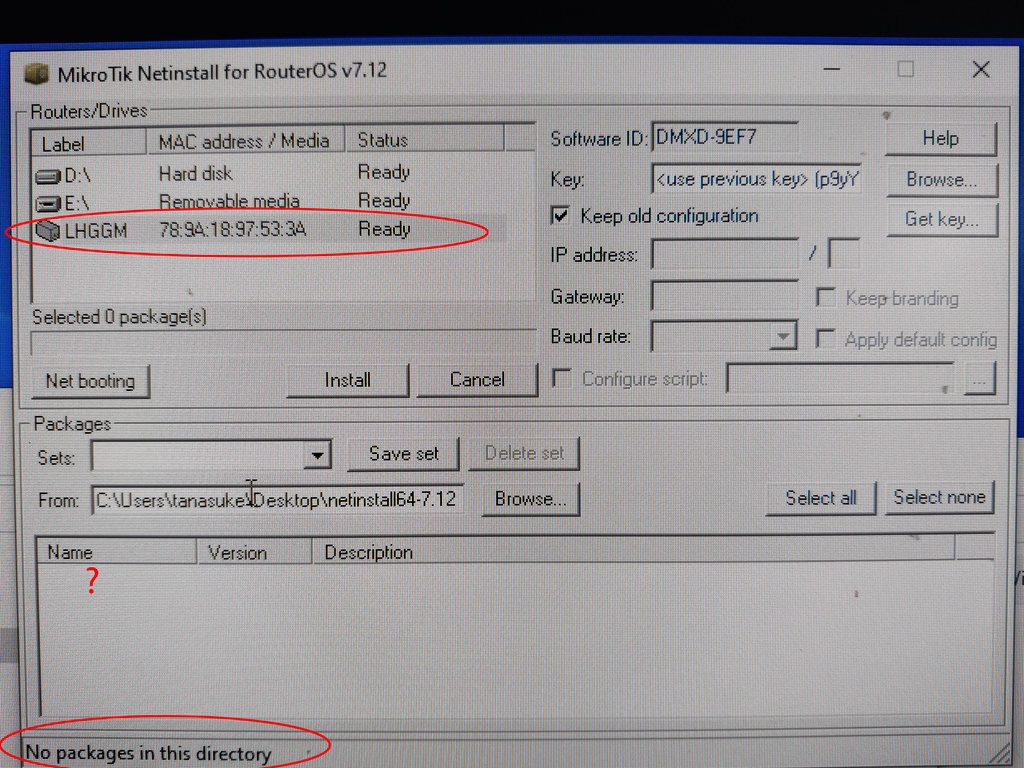
Task: Click the Version column header
Action: coord(254,552)
